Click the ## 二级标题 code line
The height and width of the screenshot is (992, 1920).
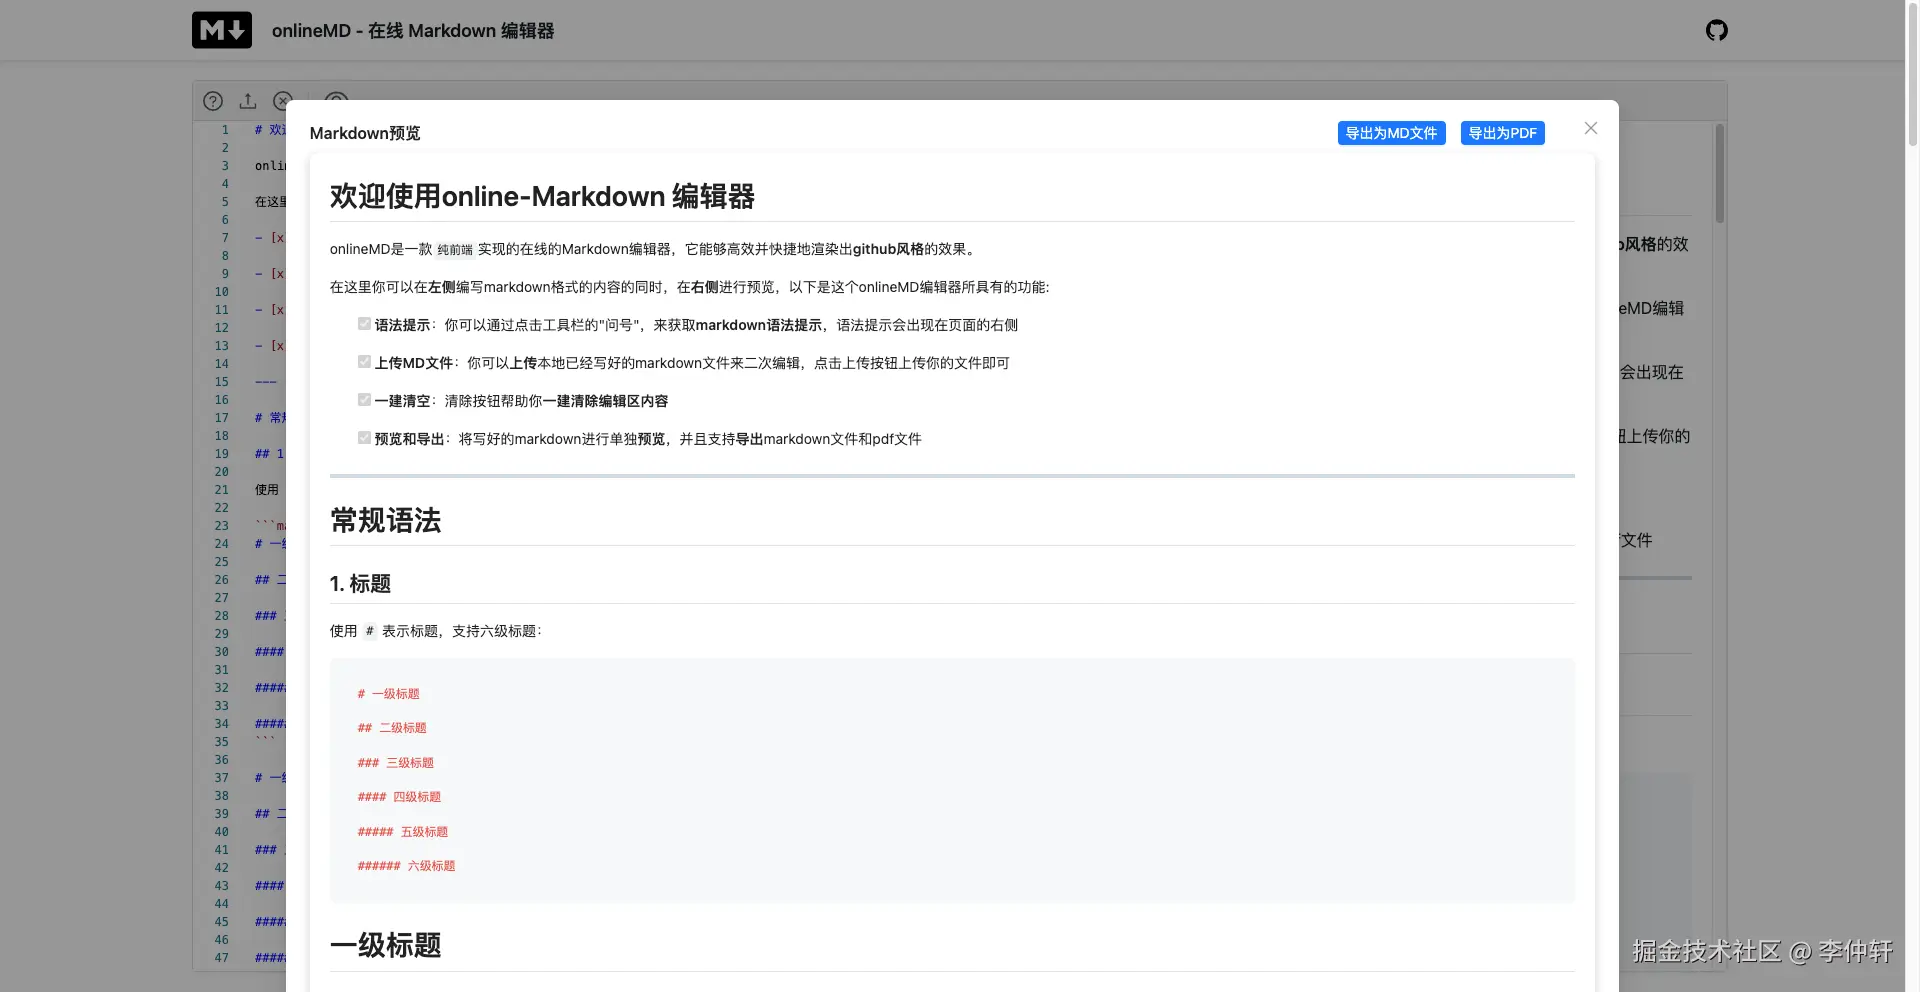[392, 728]
